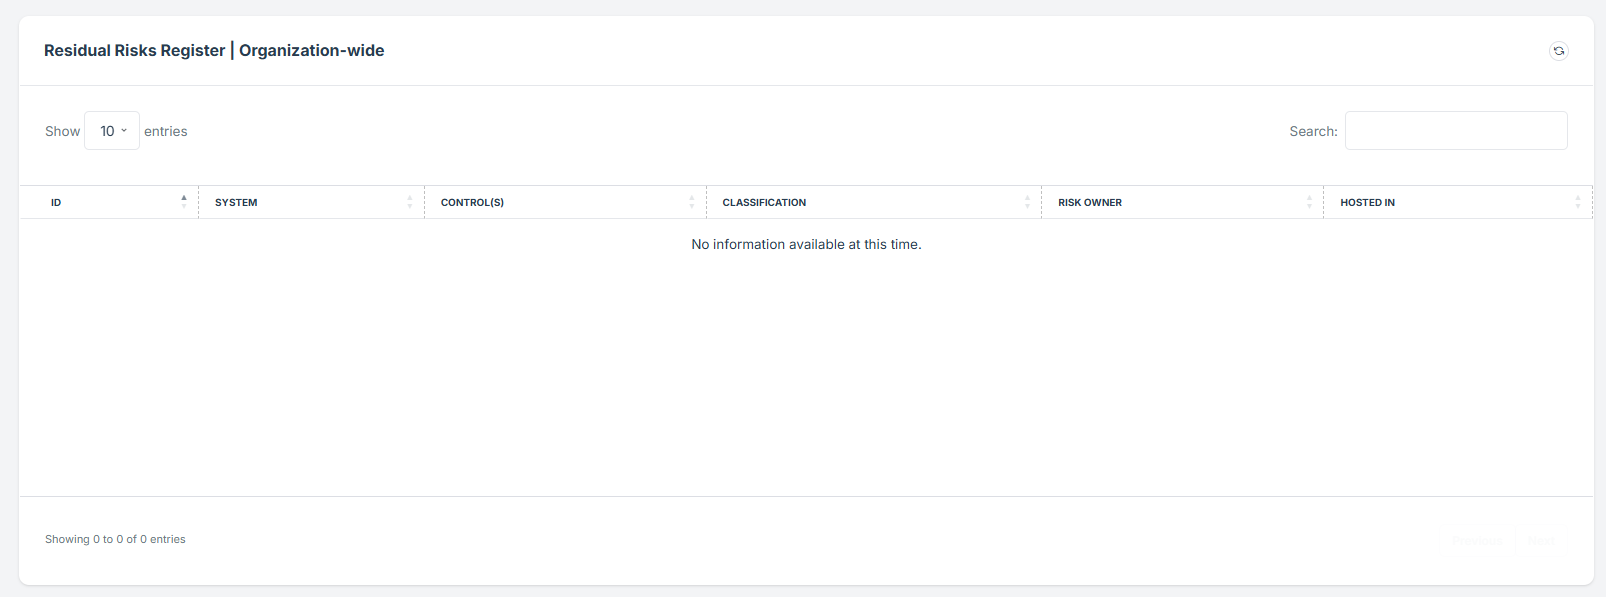Click the sort arrows in the Hosted In column
The image size is (1606, 597).
tap(1578, 202)
